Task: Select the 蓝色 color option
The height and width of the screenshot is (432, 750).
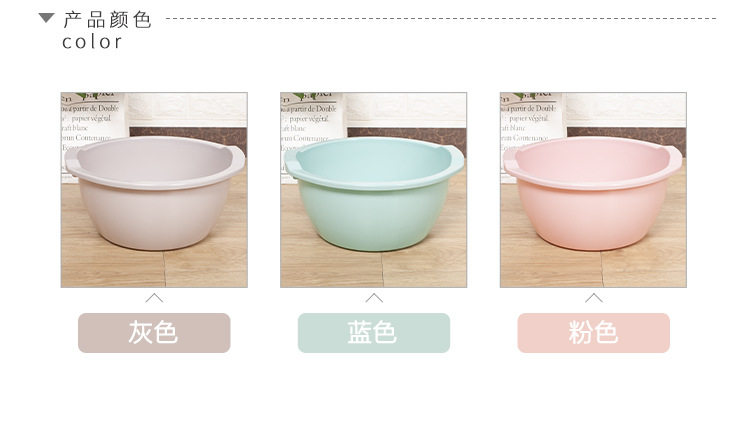Action: coord(374,333)
